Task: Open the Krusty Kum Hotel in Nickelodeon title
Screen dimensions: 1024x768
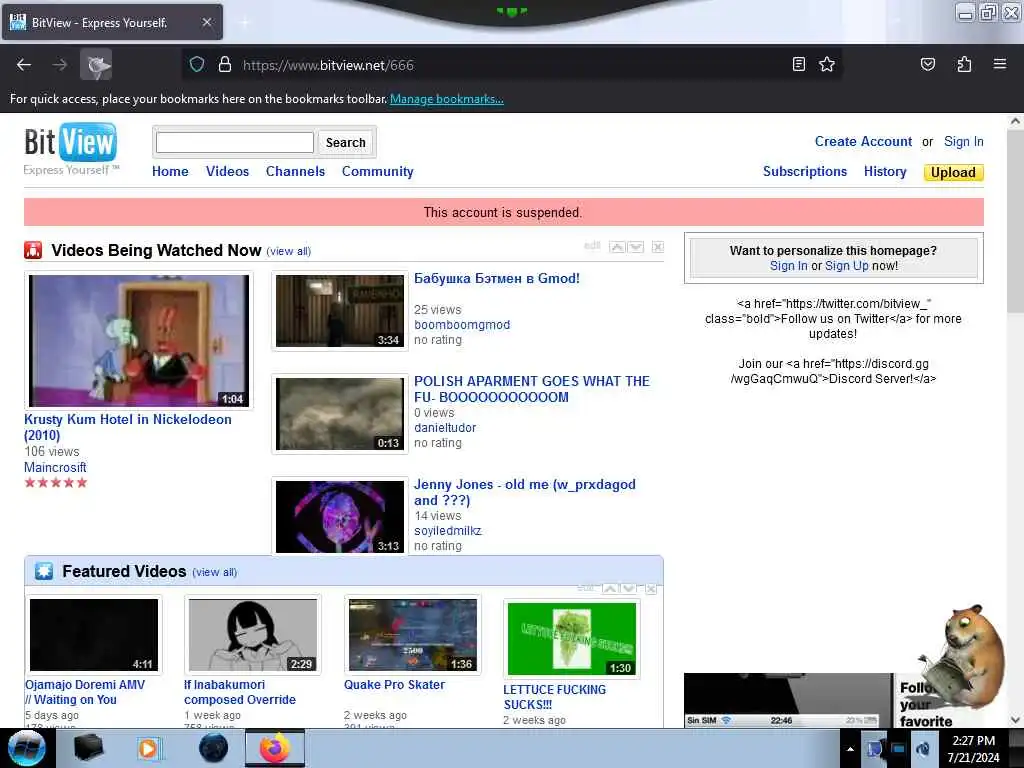Action: (128, 427)
